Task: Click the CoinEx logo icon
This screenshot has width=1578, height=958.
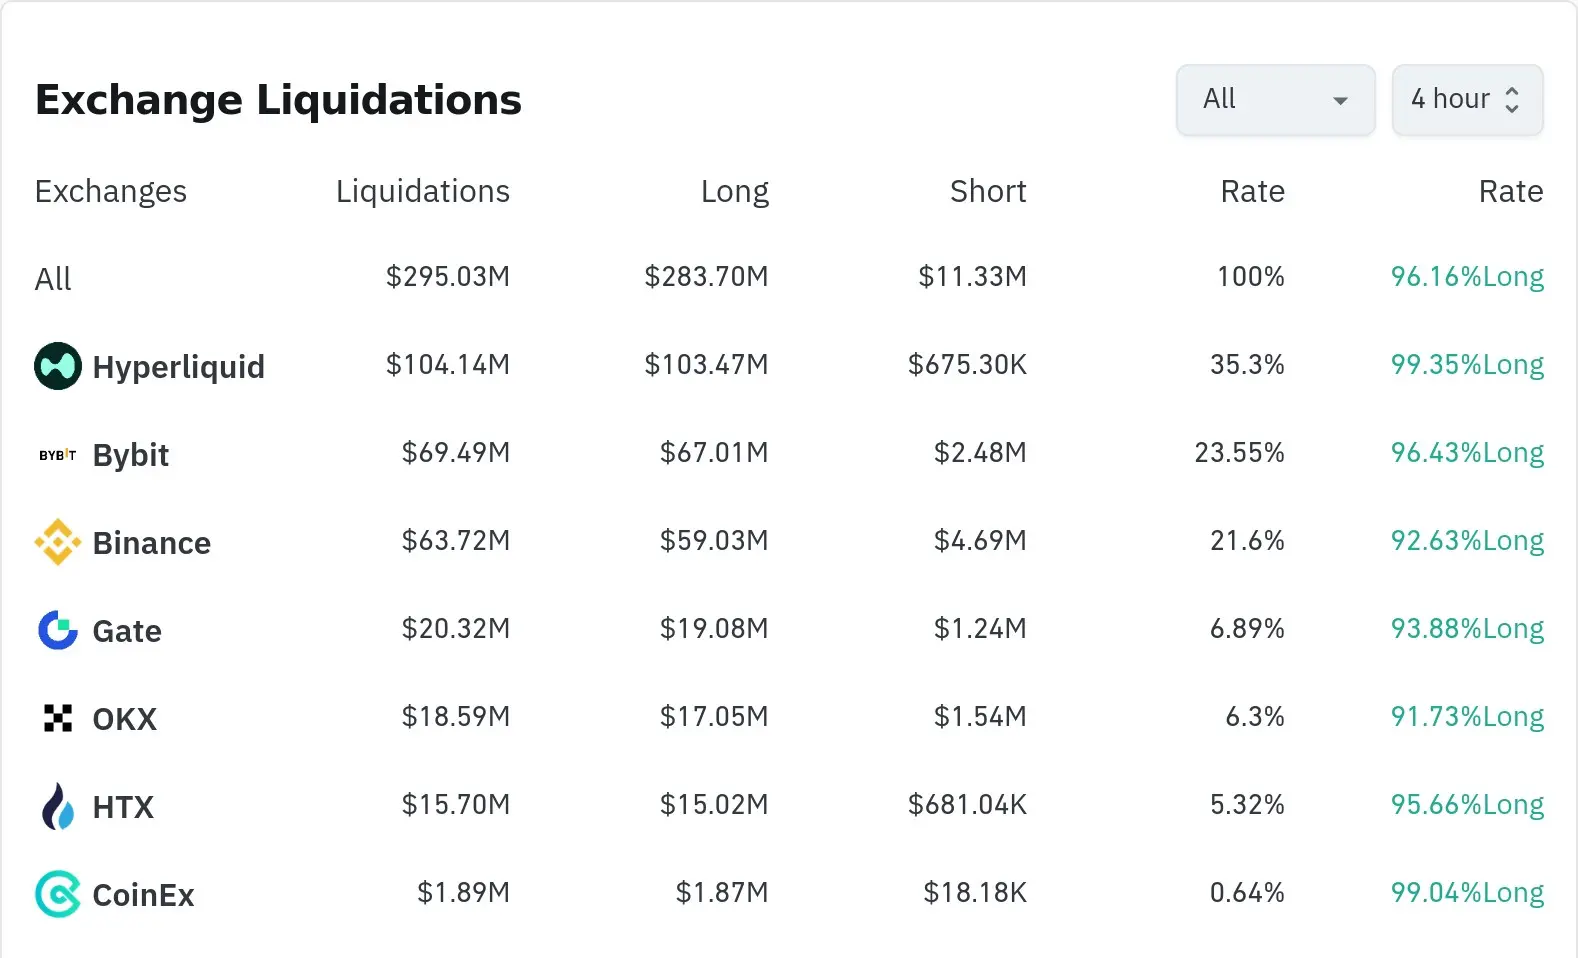Action: (58, 894)
